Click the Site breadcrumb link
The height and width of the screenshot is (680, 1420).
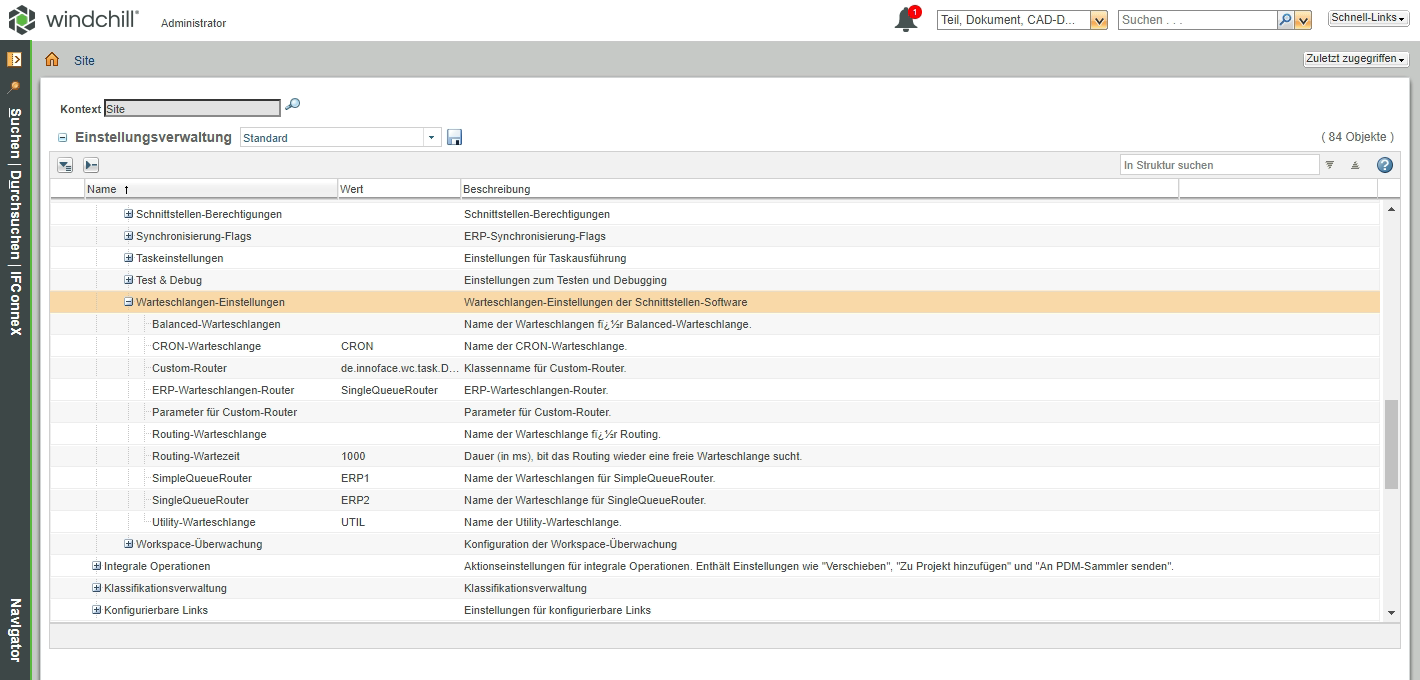84,61
